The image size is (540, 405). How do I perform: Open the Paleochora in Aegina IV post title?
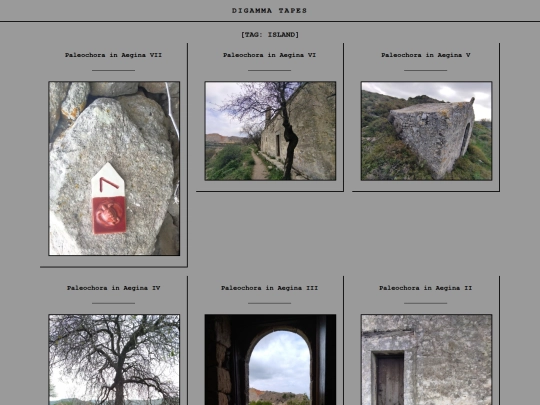coord(113,288)
